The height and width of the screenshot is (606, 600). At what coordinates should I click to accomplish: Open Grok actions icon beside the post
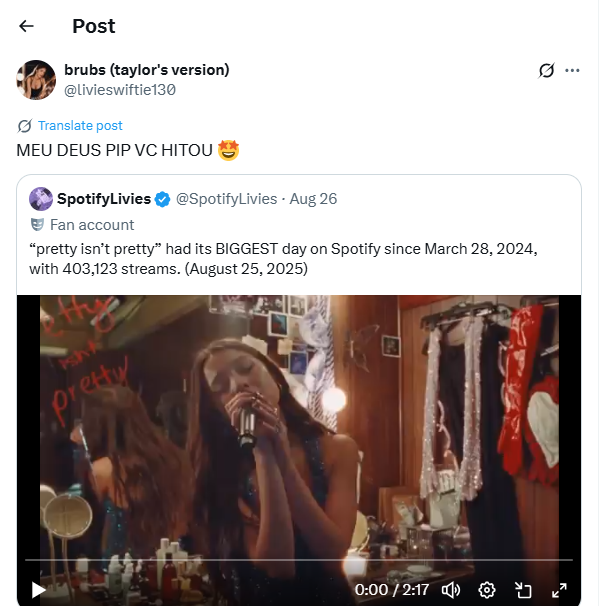tap(546, 70)
